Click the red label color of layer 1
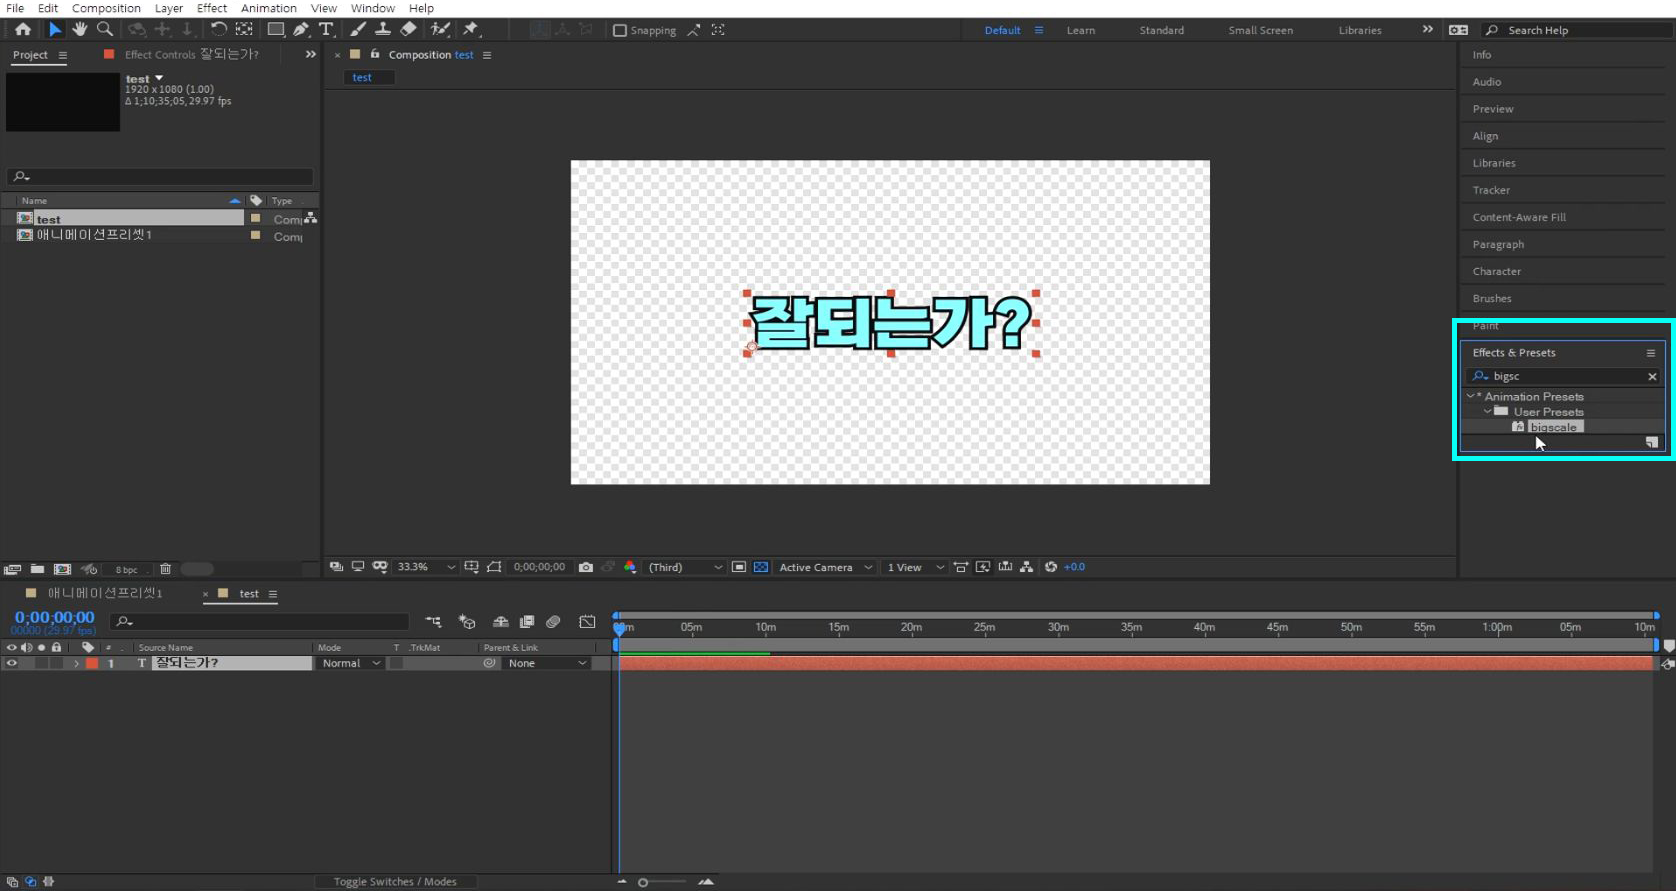 pos(92,663)
